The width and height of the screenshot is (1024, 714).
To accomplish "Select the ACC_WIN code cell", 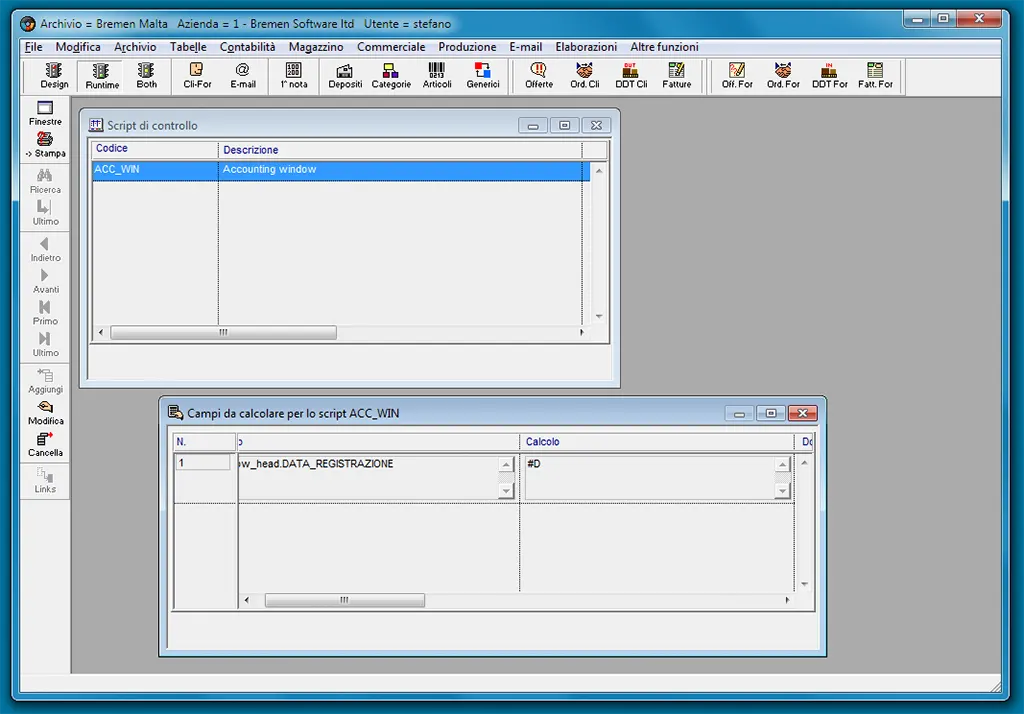I will pos(155,170).
